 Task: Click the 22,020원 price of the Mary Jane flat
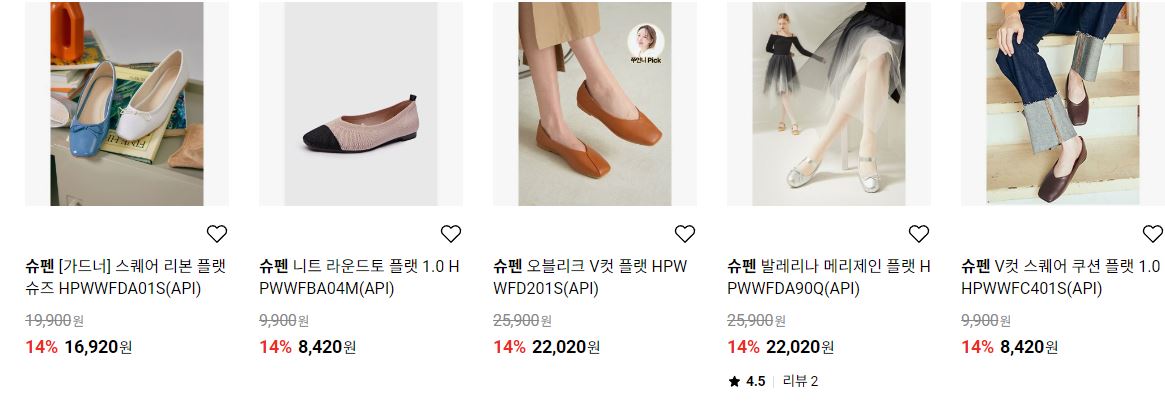click(x=800, y=346)
